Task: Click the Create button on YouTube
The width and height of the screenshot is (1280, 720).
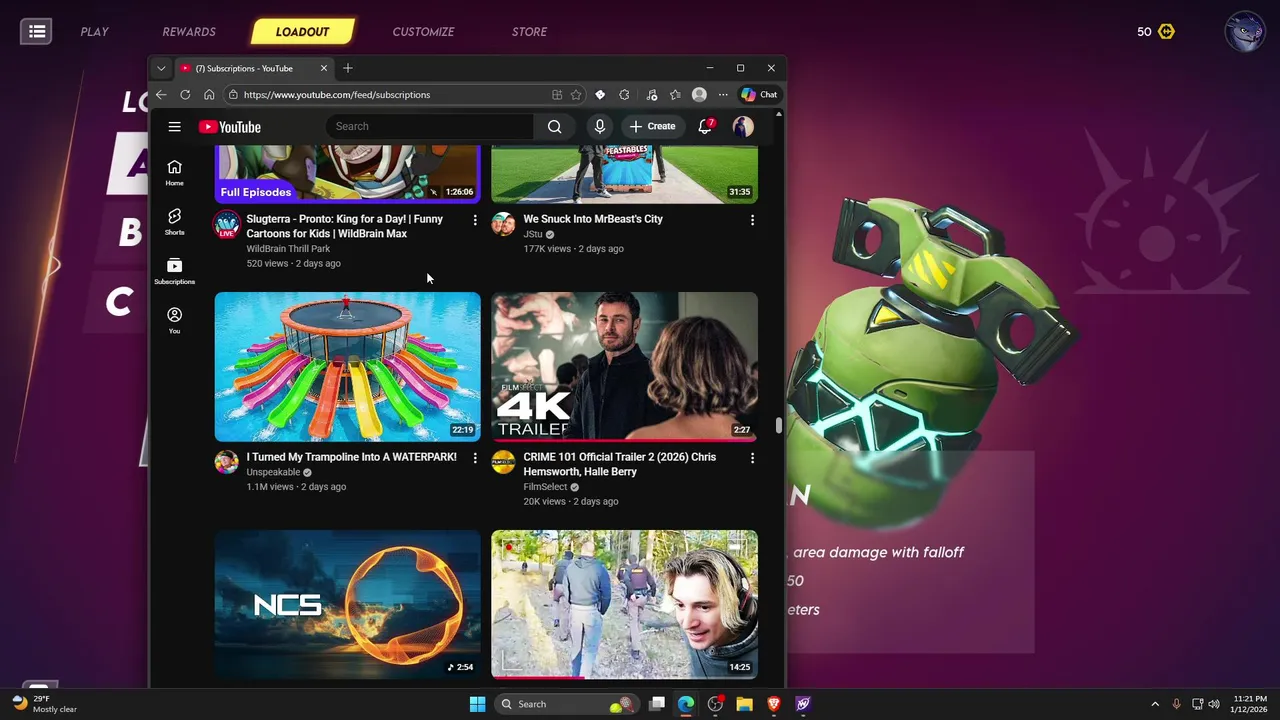Action: pos(652,127)
